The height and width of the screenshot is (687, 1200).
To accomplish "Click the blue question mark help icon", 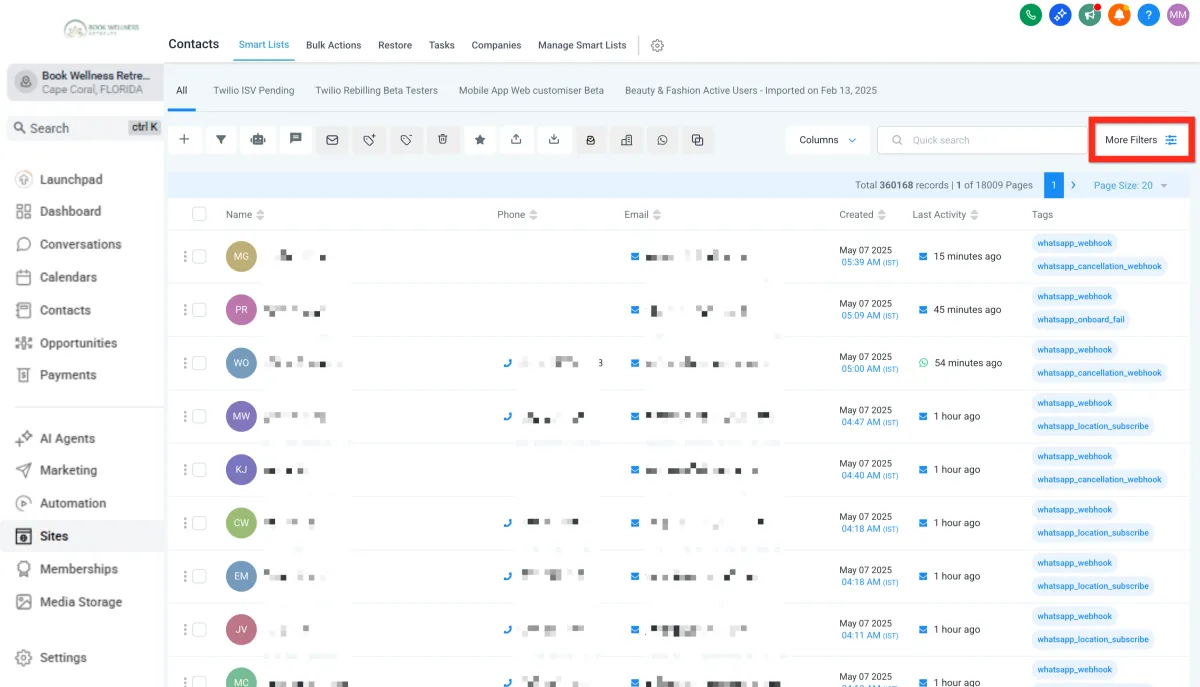I will (1149, 15).
